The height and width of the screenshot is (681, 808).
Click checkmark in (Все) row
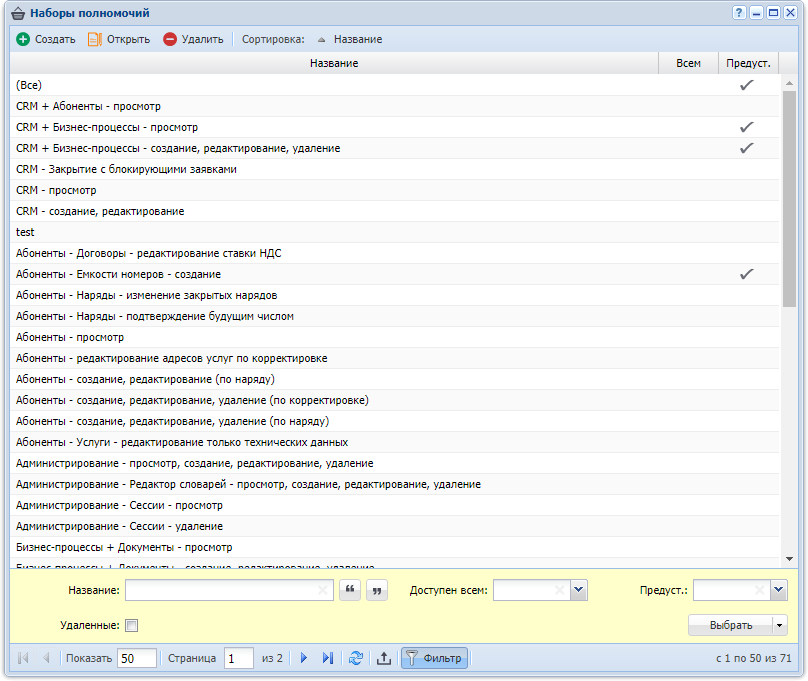coord(747,85)
